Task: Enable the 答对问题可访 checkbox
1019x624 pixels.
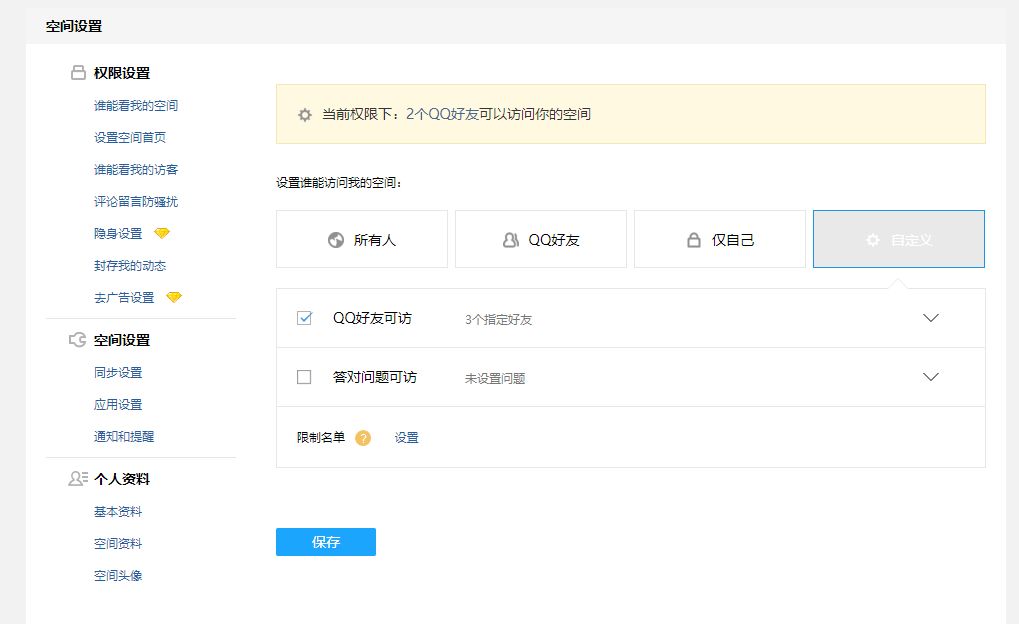Action: [x=305, y=378]
